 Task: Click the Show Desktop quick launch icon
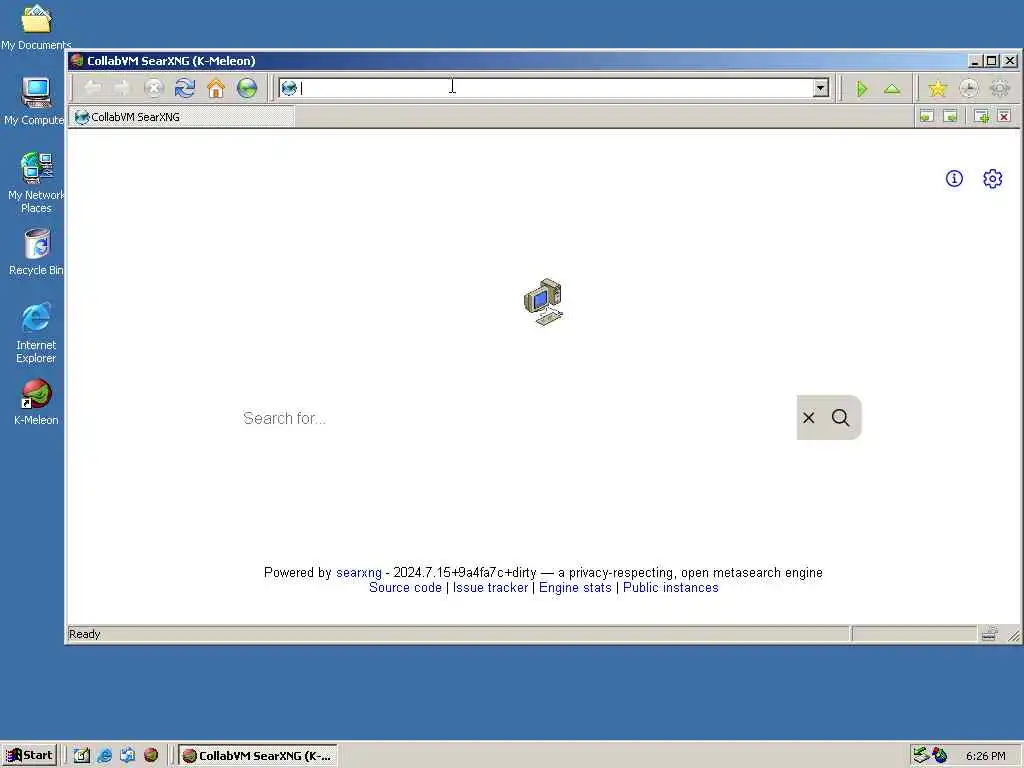[x=82, y=756]
